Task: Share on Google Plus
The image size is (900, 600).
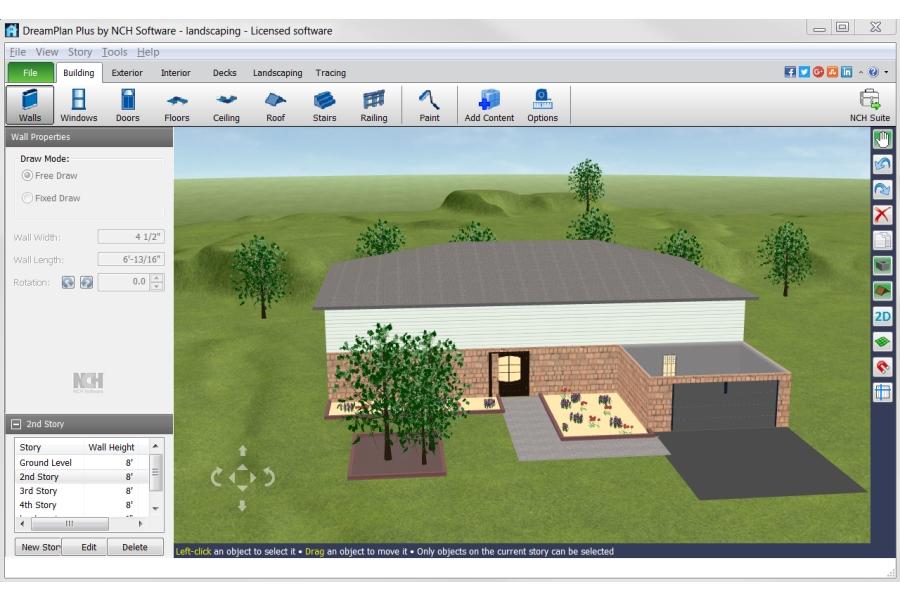Action: pyautogui.click(x=818, y=72)
